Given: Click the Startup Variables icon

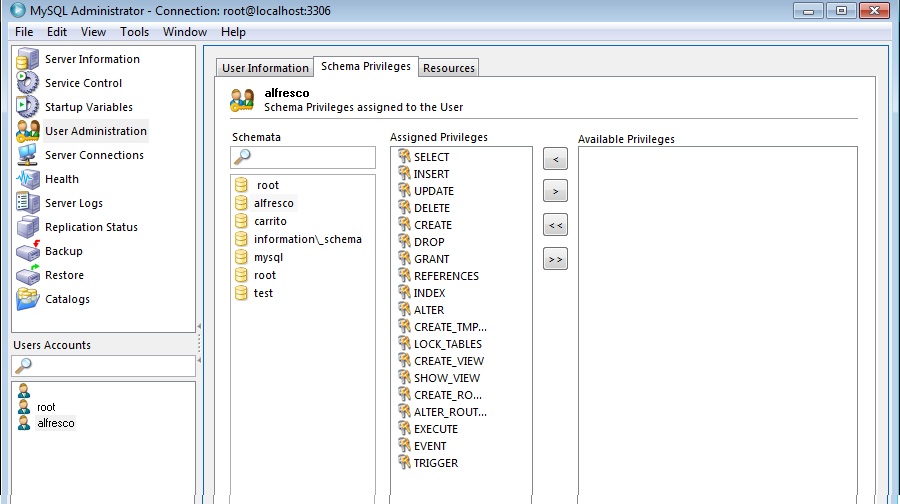Looking at the screenshot, I should pos(27,107).
